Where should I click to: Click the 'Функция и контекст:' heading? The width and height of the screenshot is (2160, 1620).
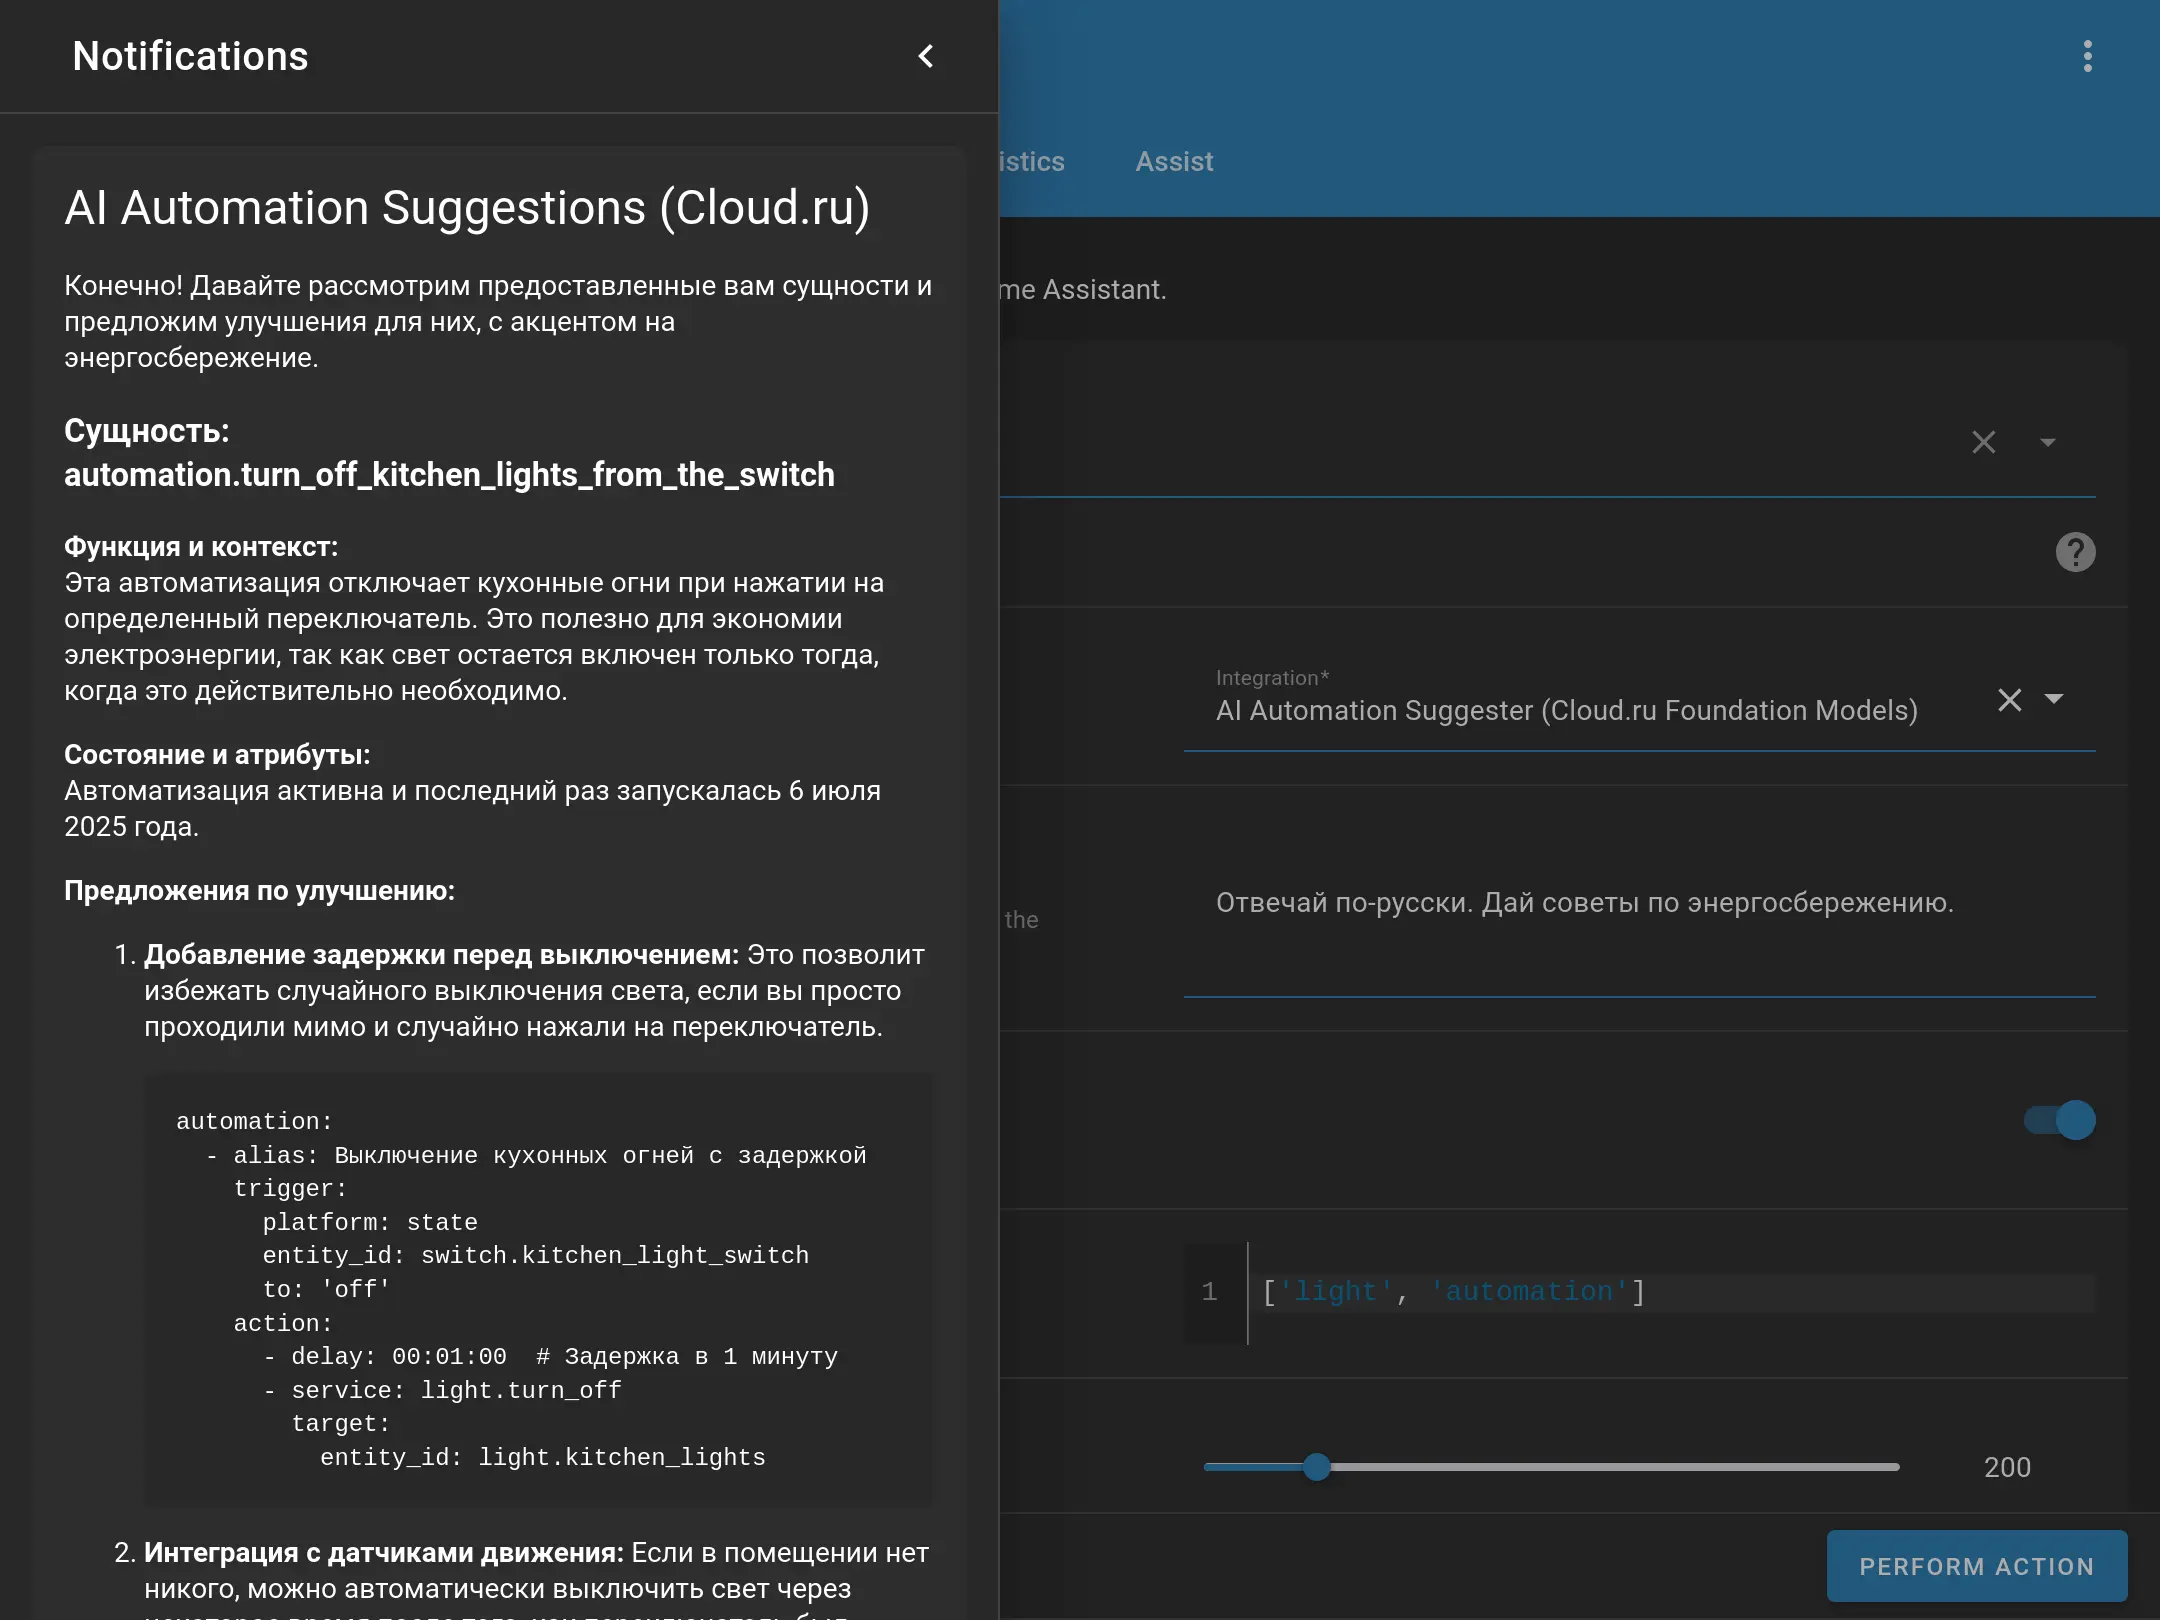click(x=201, y=547)
